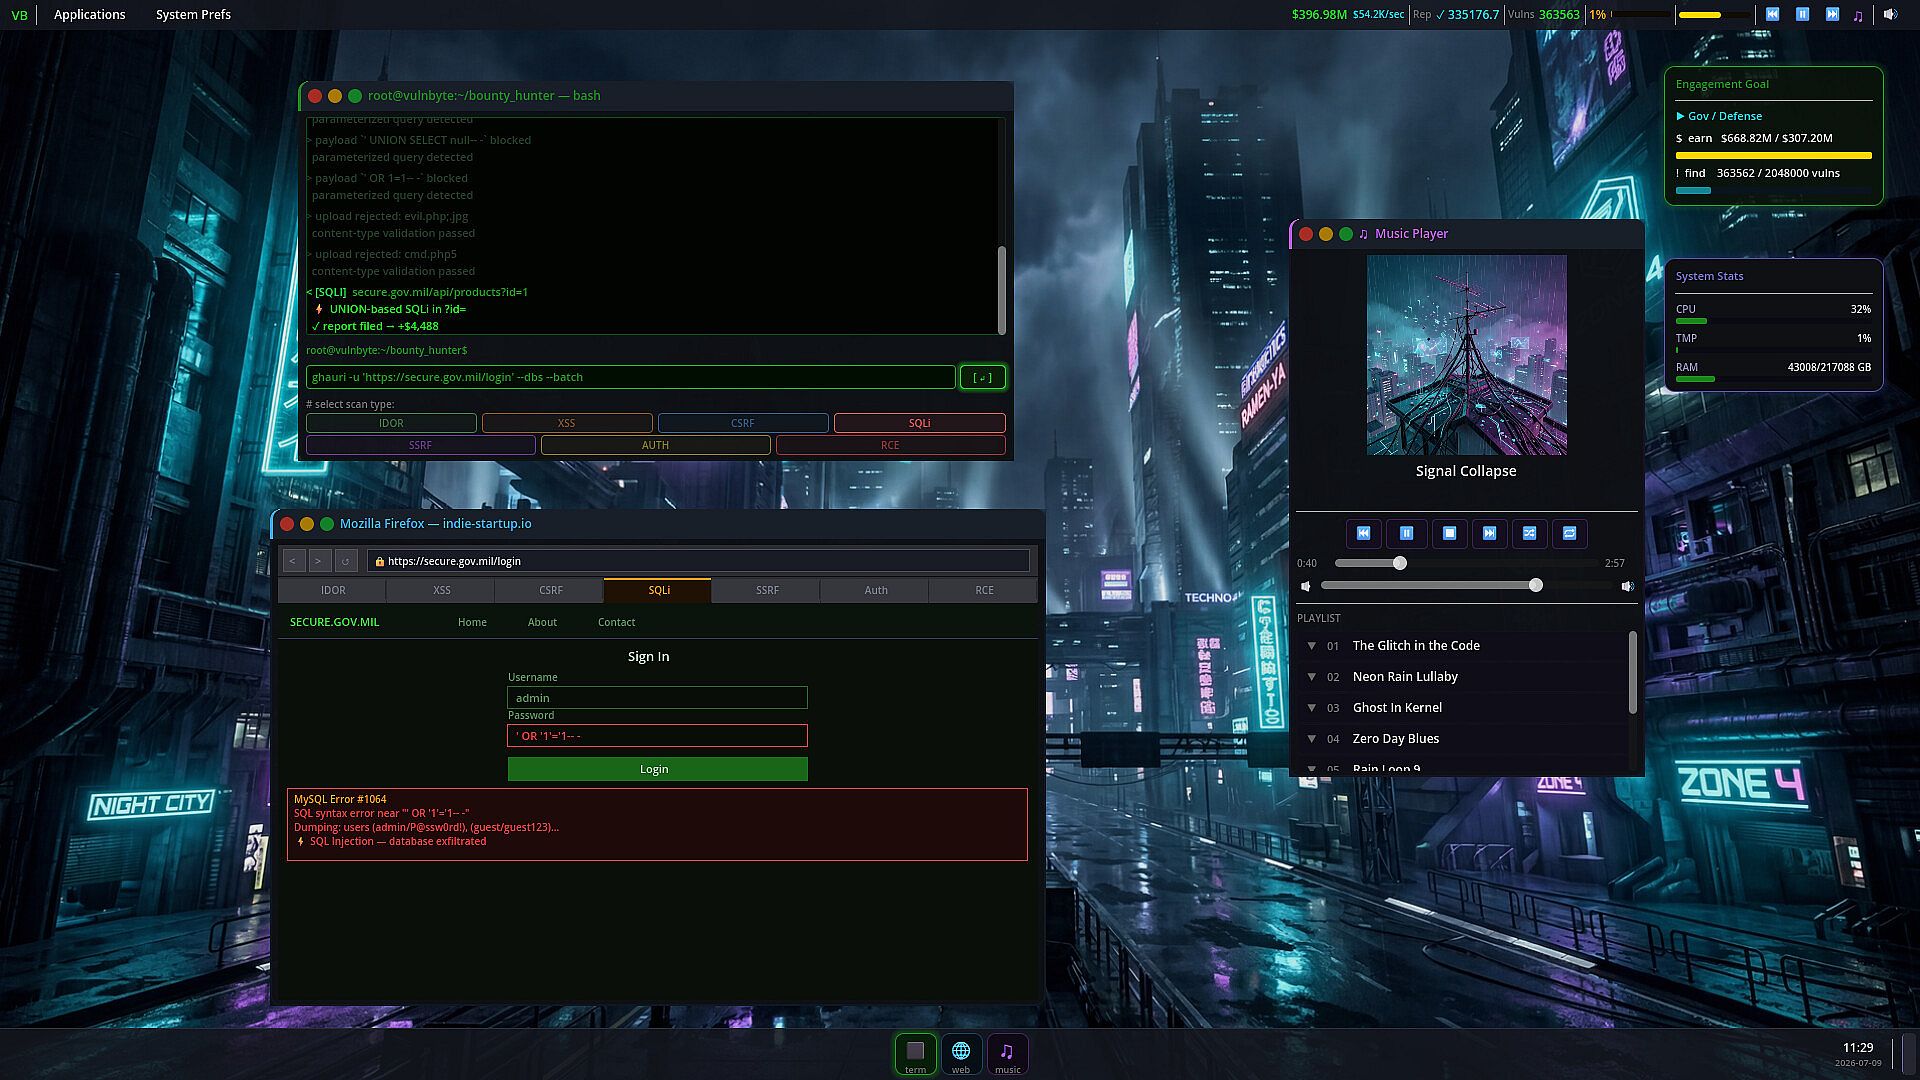1920x1080 pixels.
Task: Open web browser icon in dock
Action: click(961, 1054)
